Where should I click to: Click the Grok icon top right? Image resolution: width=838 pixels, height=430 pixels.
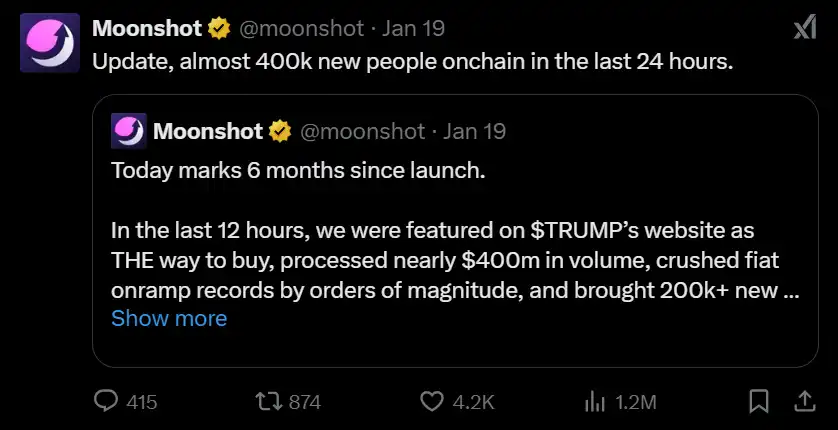click(x=803, y=29)
